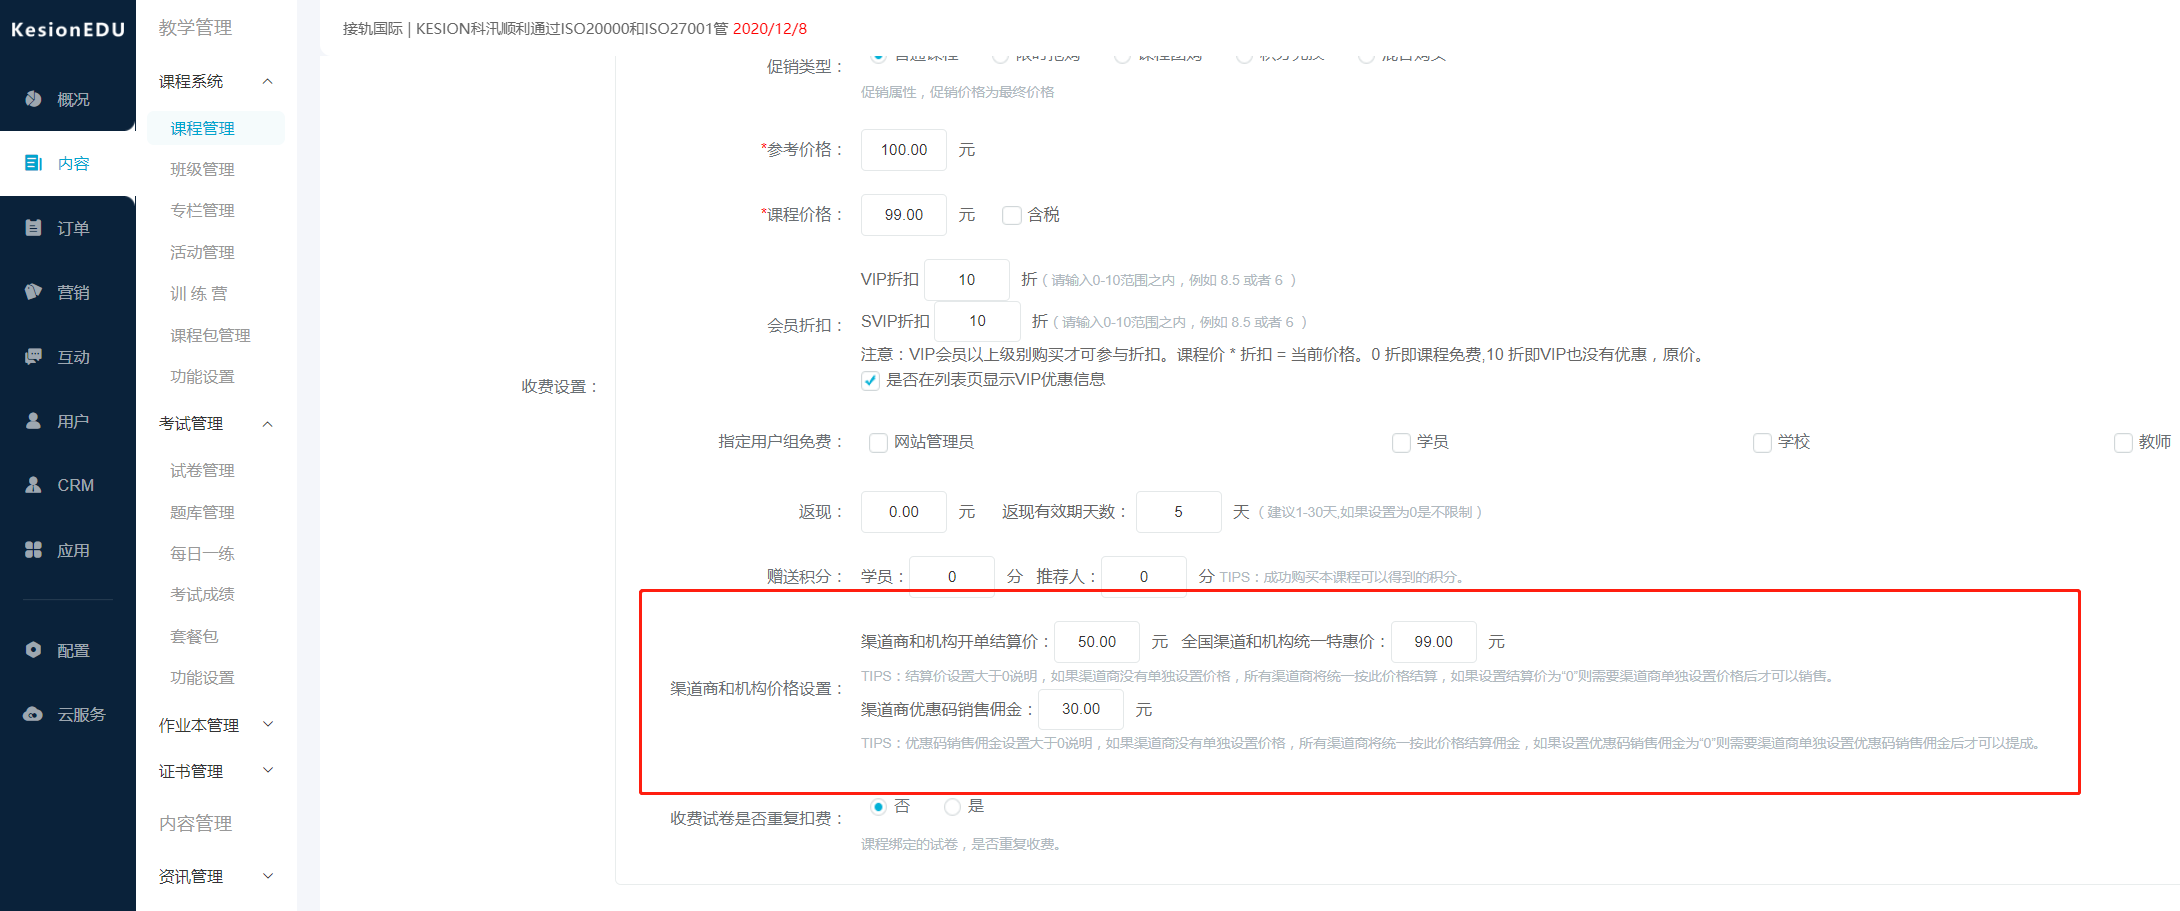Viewport: 2180px width, 911px height.
Task: Open the 订单 (Orders) section
Action: (67, 228)
